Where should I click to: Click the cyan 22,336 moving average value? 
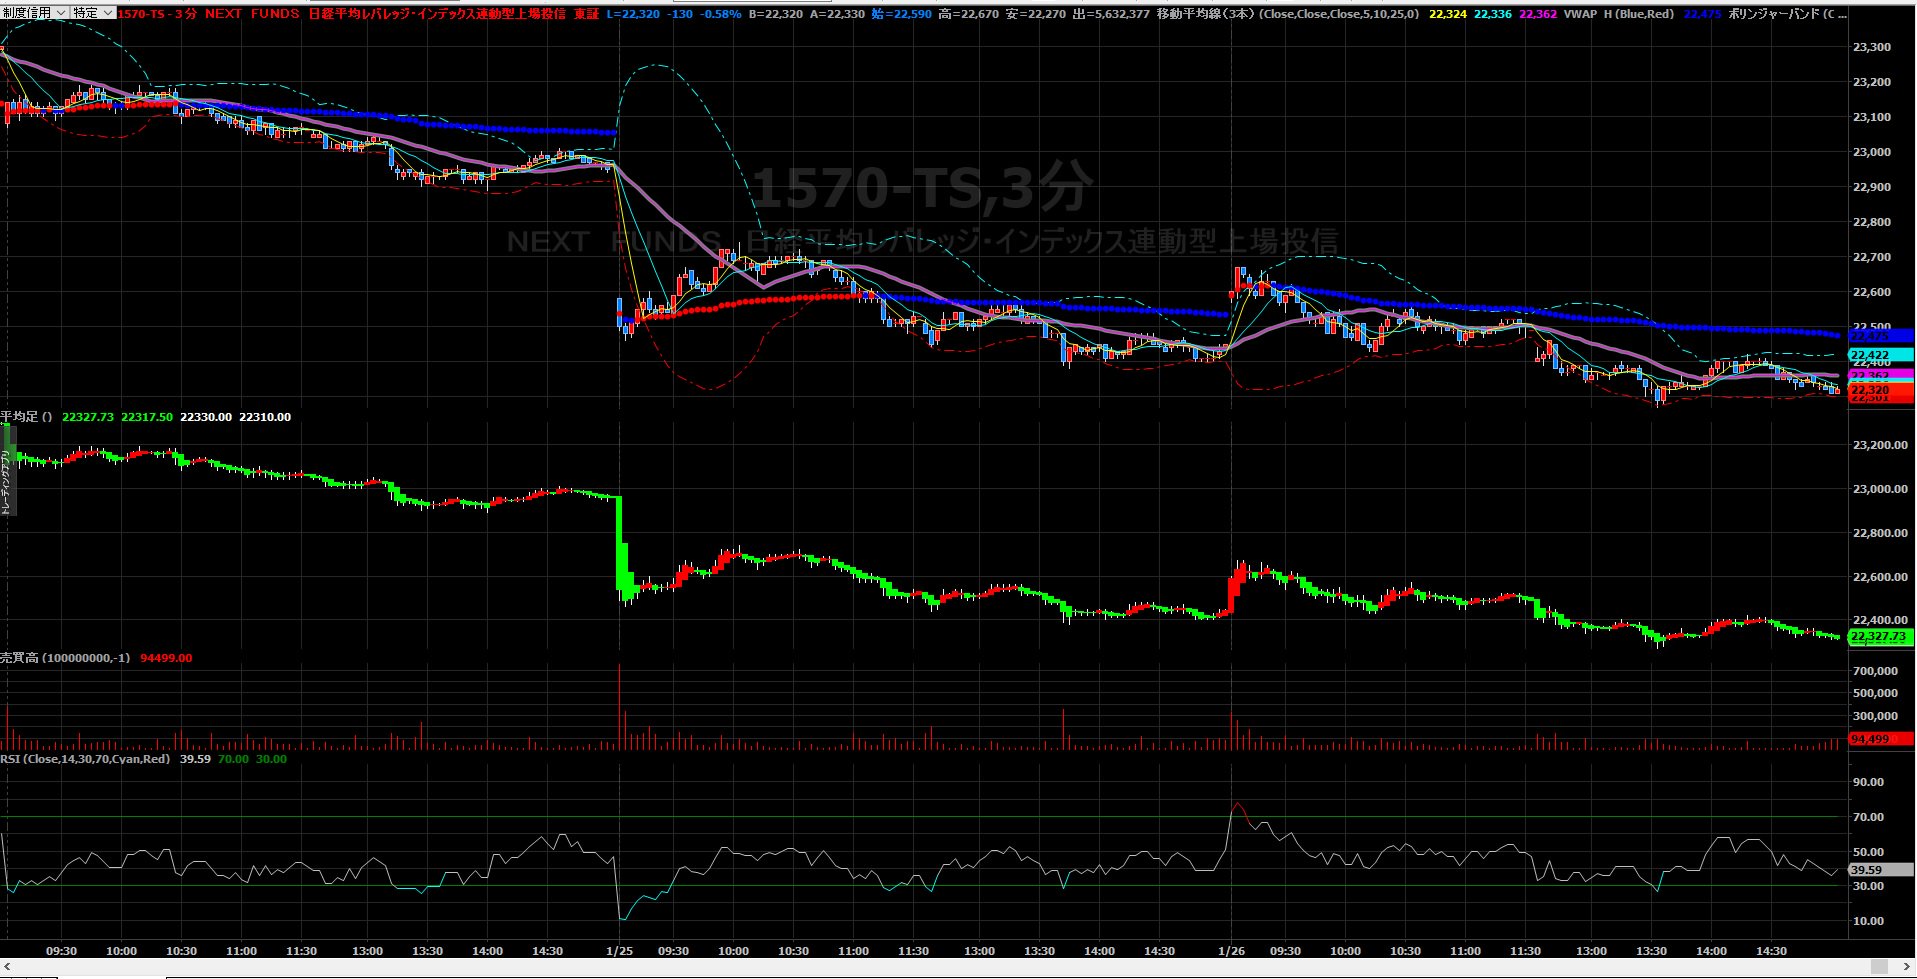coord(1492,14)
